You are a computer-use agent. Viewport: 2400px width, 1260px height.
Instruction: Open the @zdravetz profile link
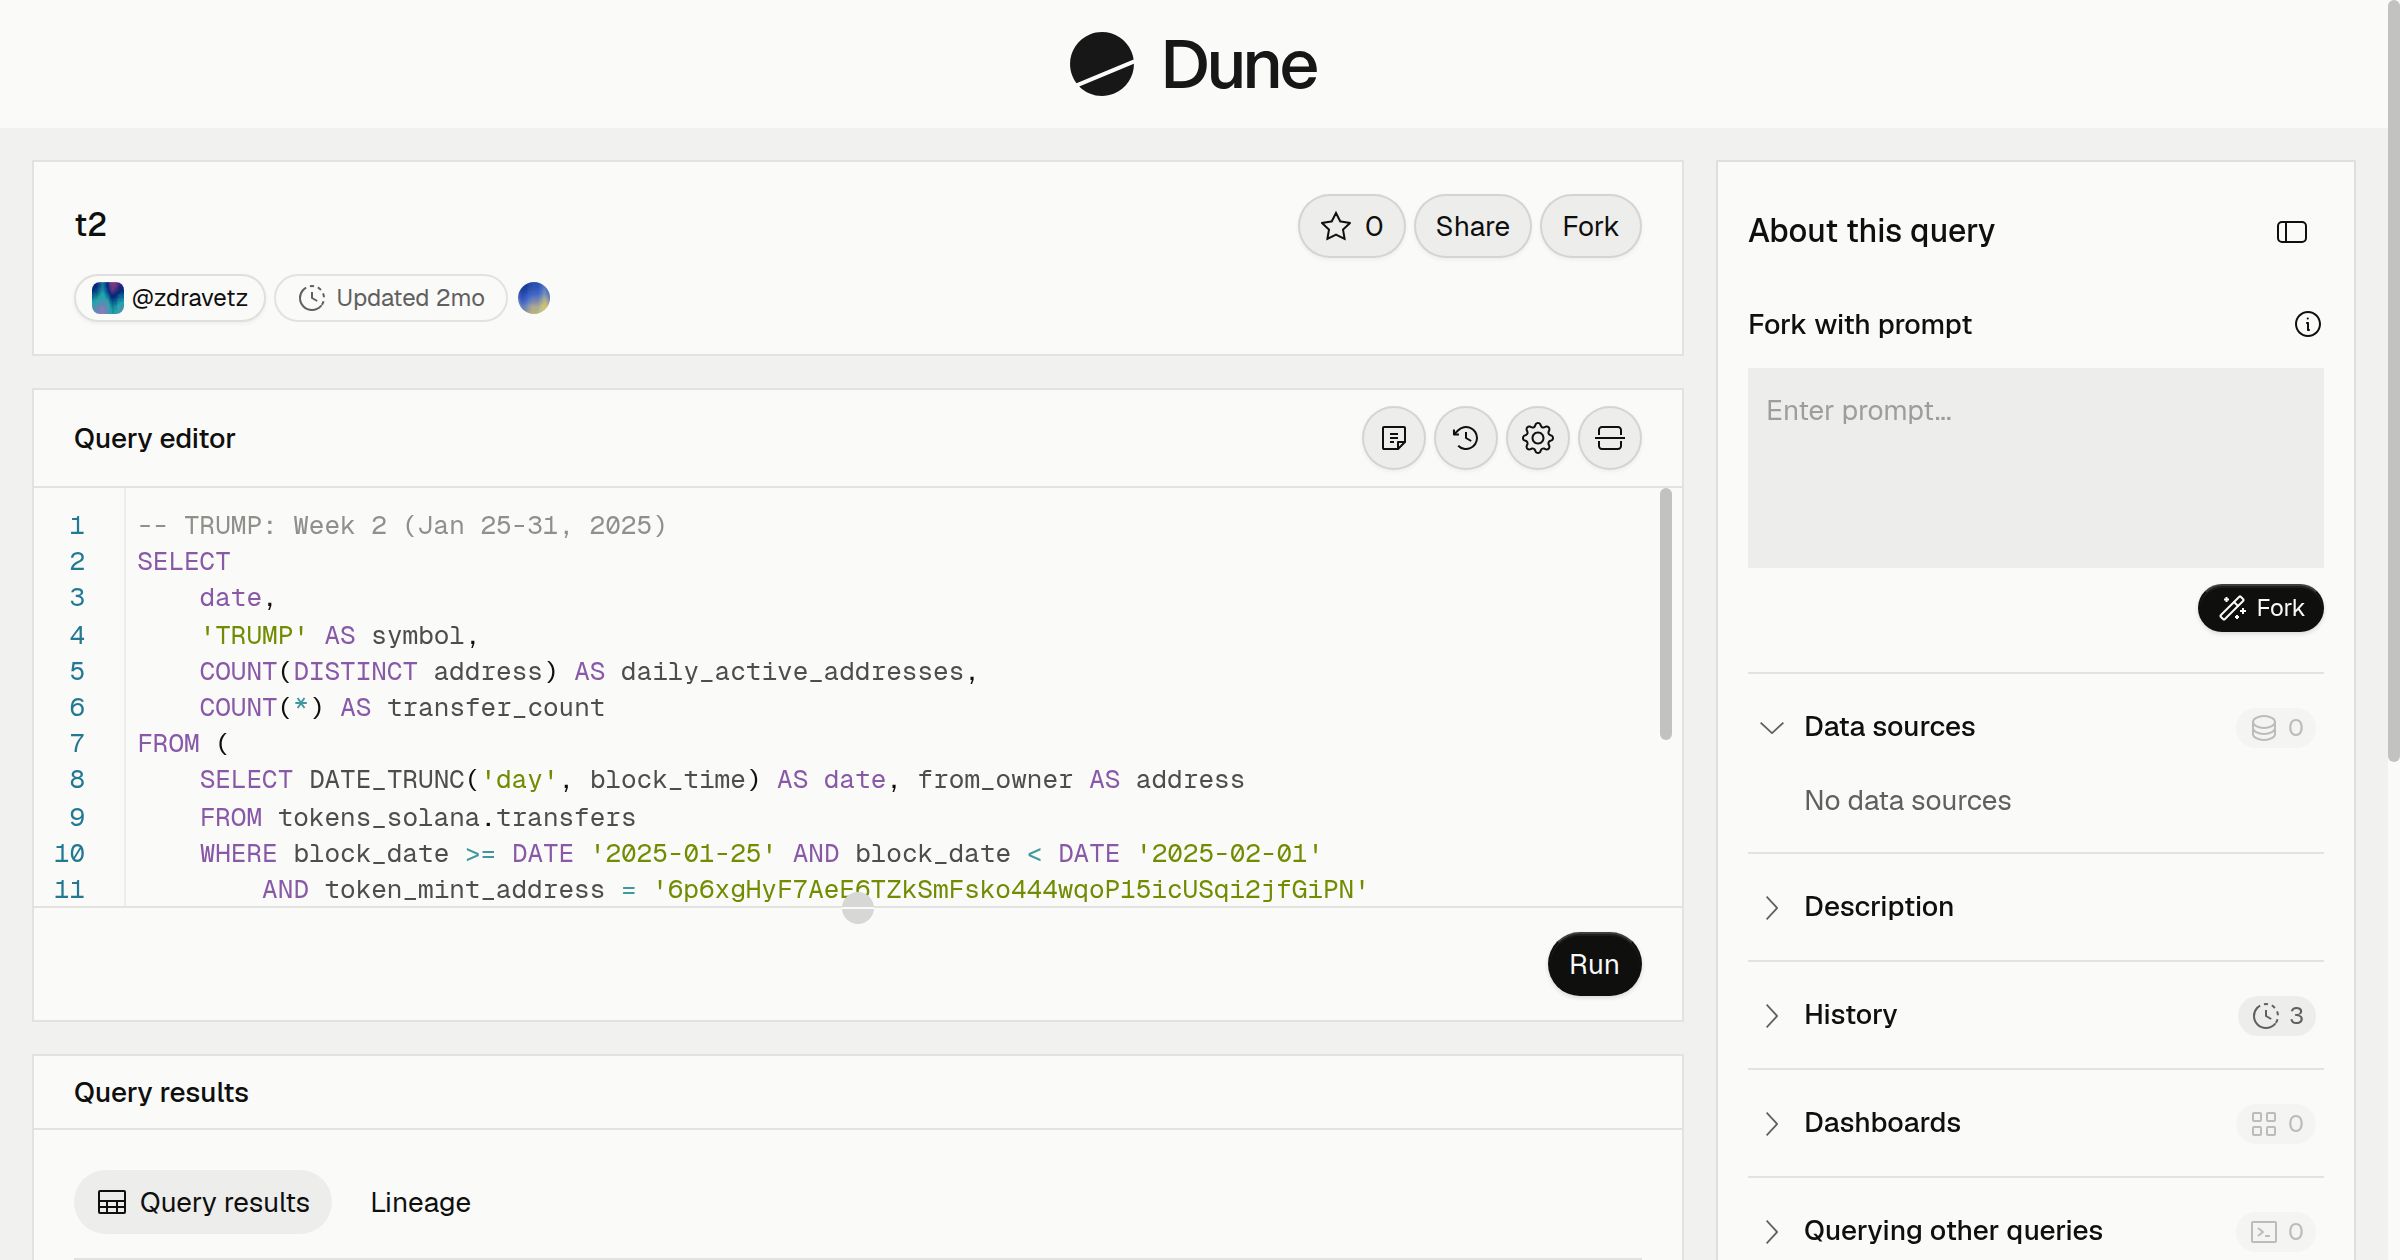(170, 298)
